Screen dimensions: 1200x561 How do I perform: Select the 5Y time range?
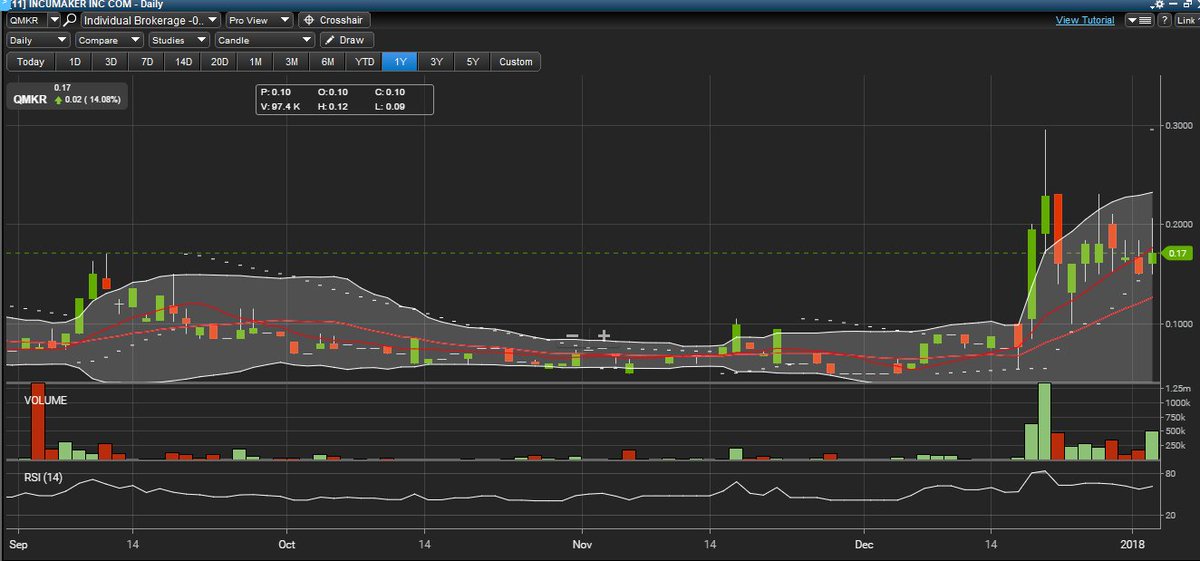[472, 62]
